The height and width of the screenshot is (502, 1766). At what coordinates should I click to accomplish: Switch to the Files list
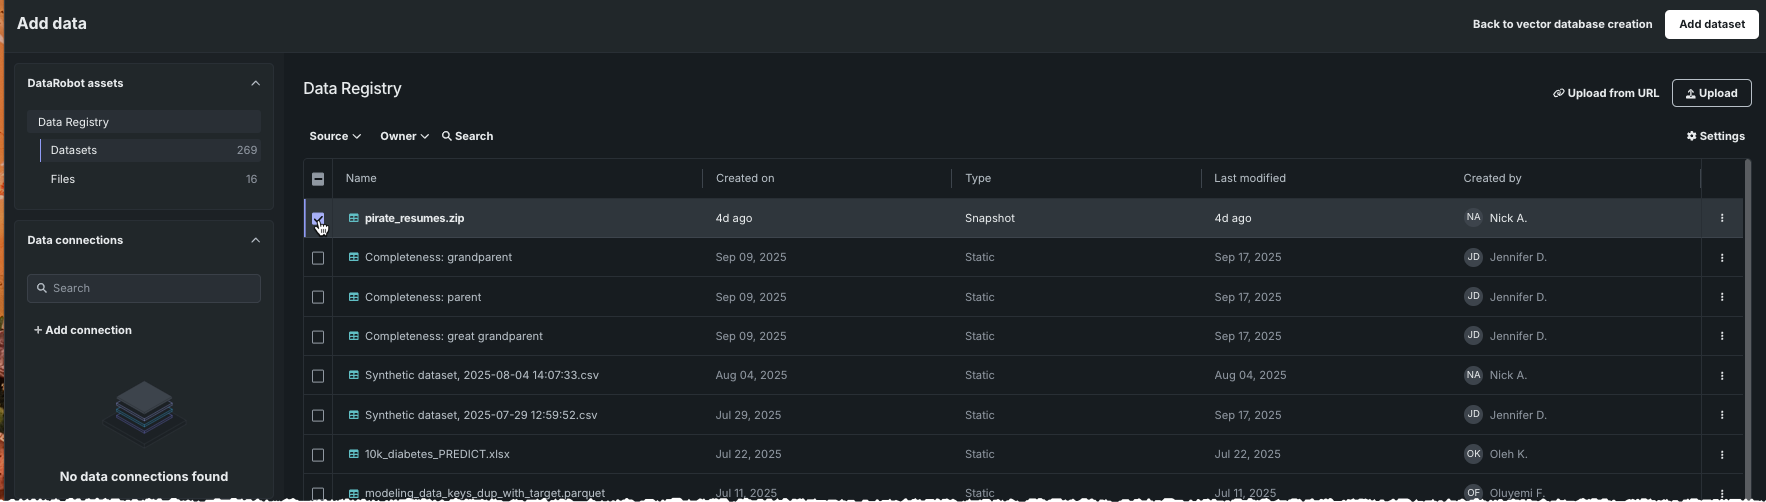(x=63, y=179)
